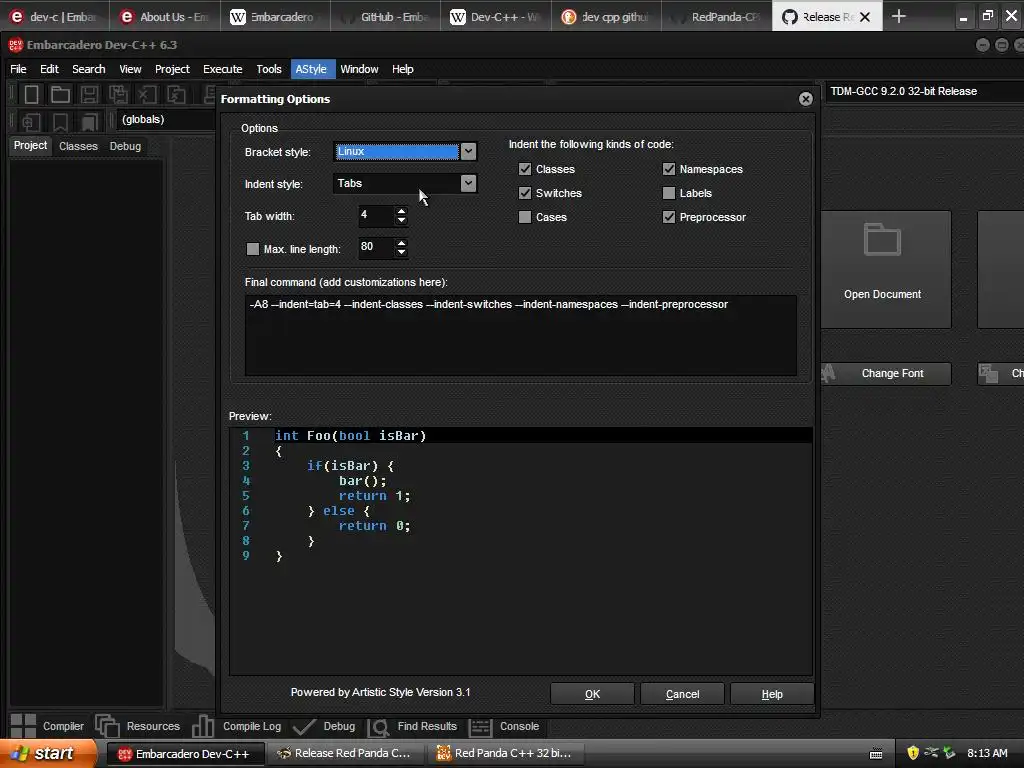The height and width of the screenshot is (768, 1024).
Task: Close the Release browser tab with its X
Action: coord(865,17)
